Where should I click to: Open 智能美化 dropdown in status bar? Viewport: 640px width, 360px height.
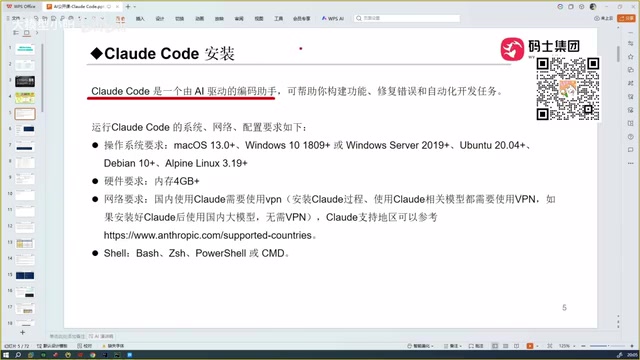click(421, 346)
